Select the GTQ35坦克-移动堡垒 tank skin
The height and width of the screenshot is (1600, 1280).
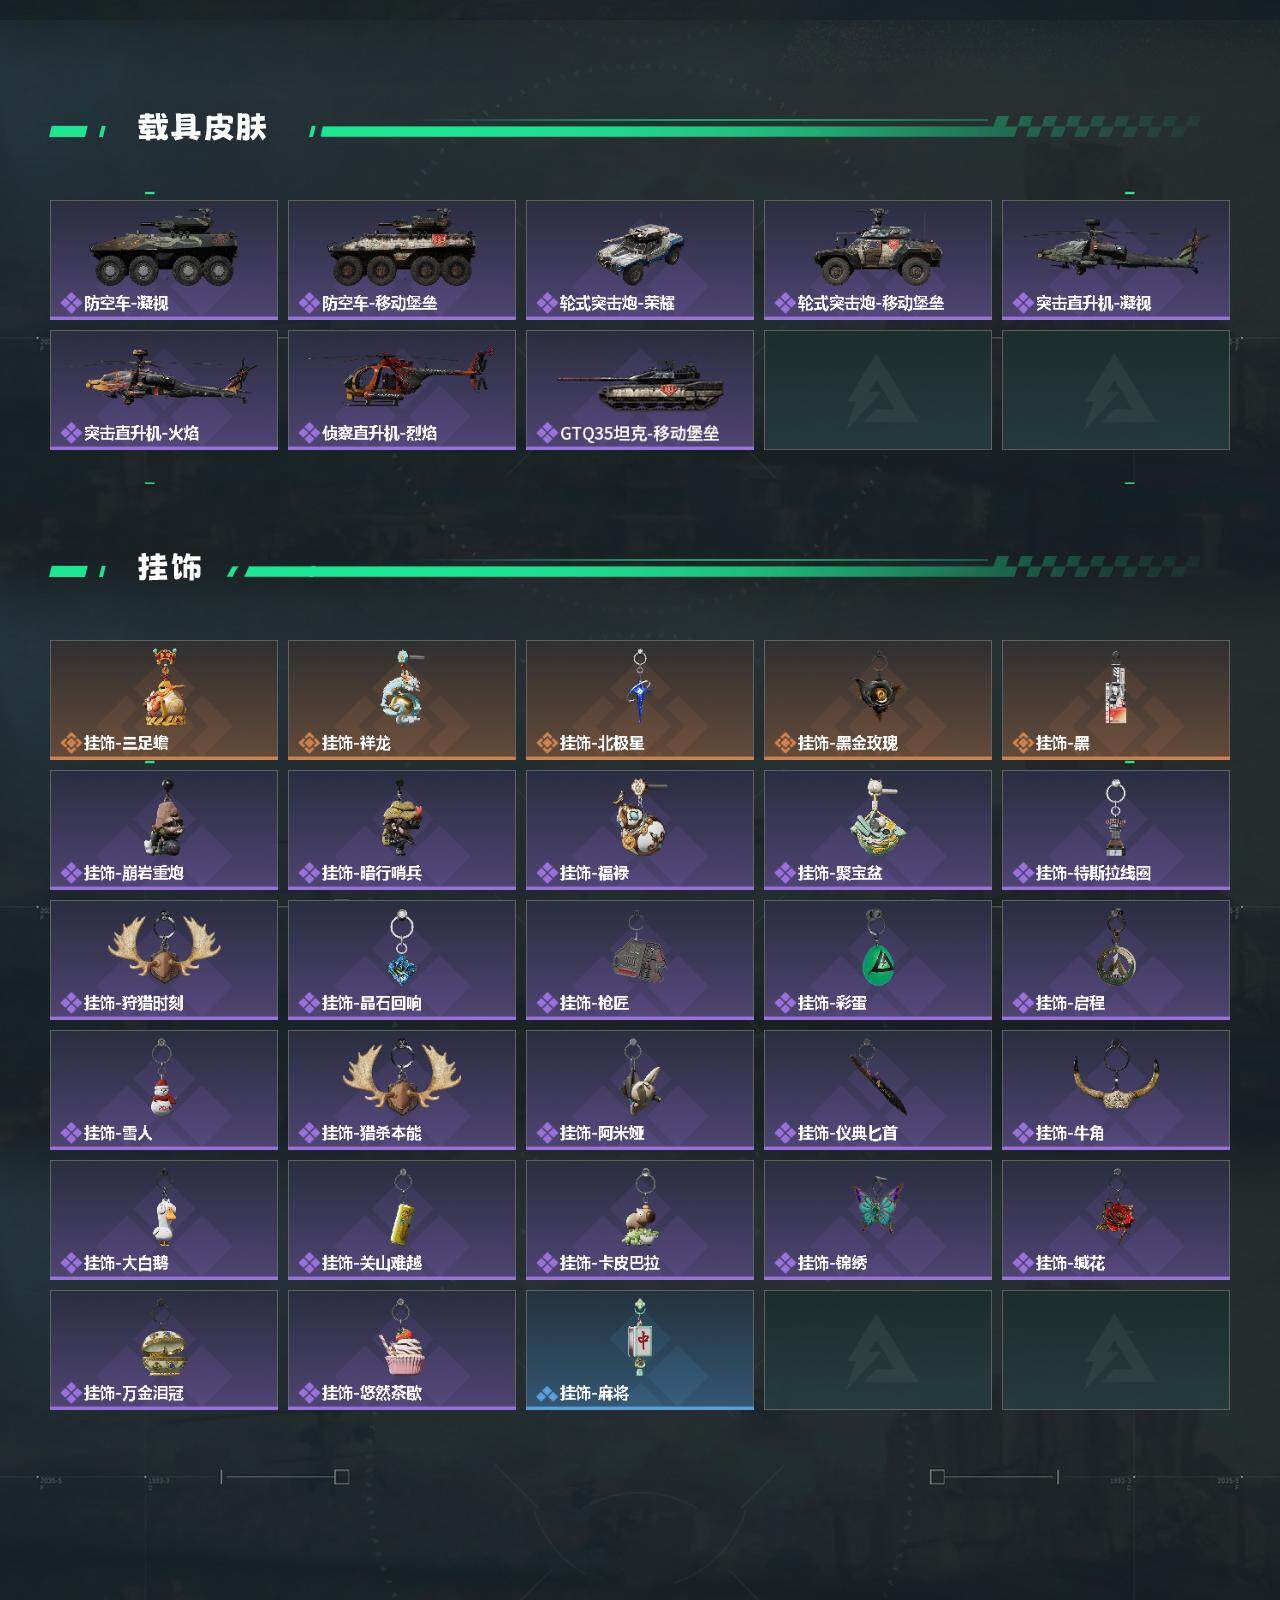(x=640, y=390)
